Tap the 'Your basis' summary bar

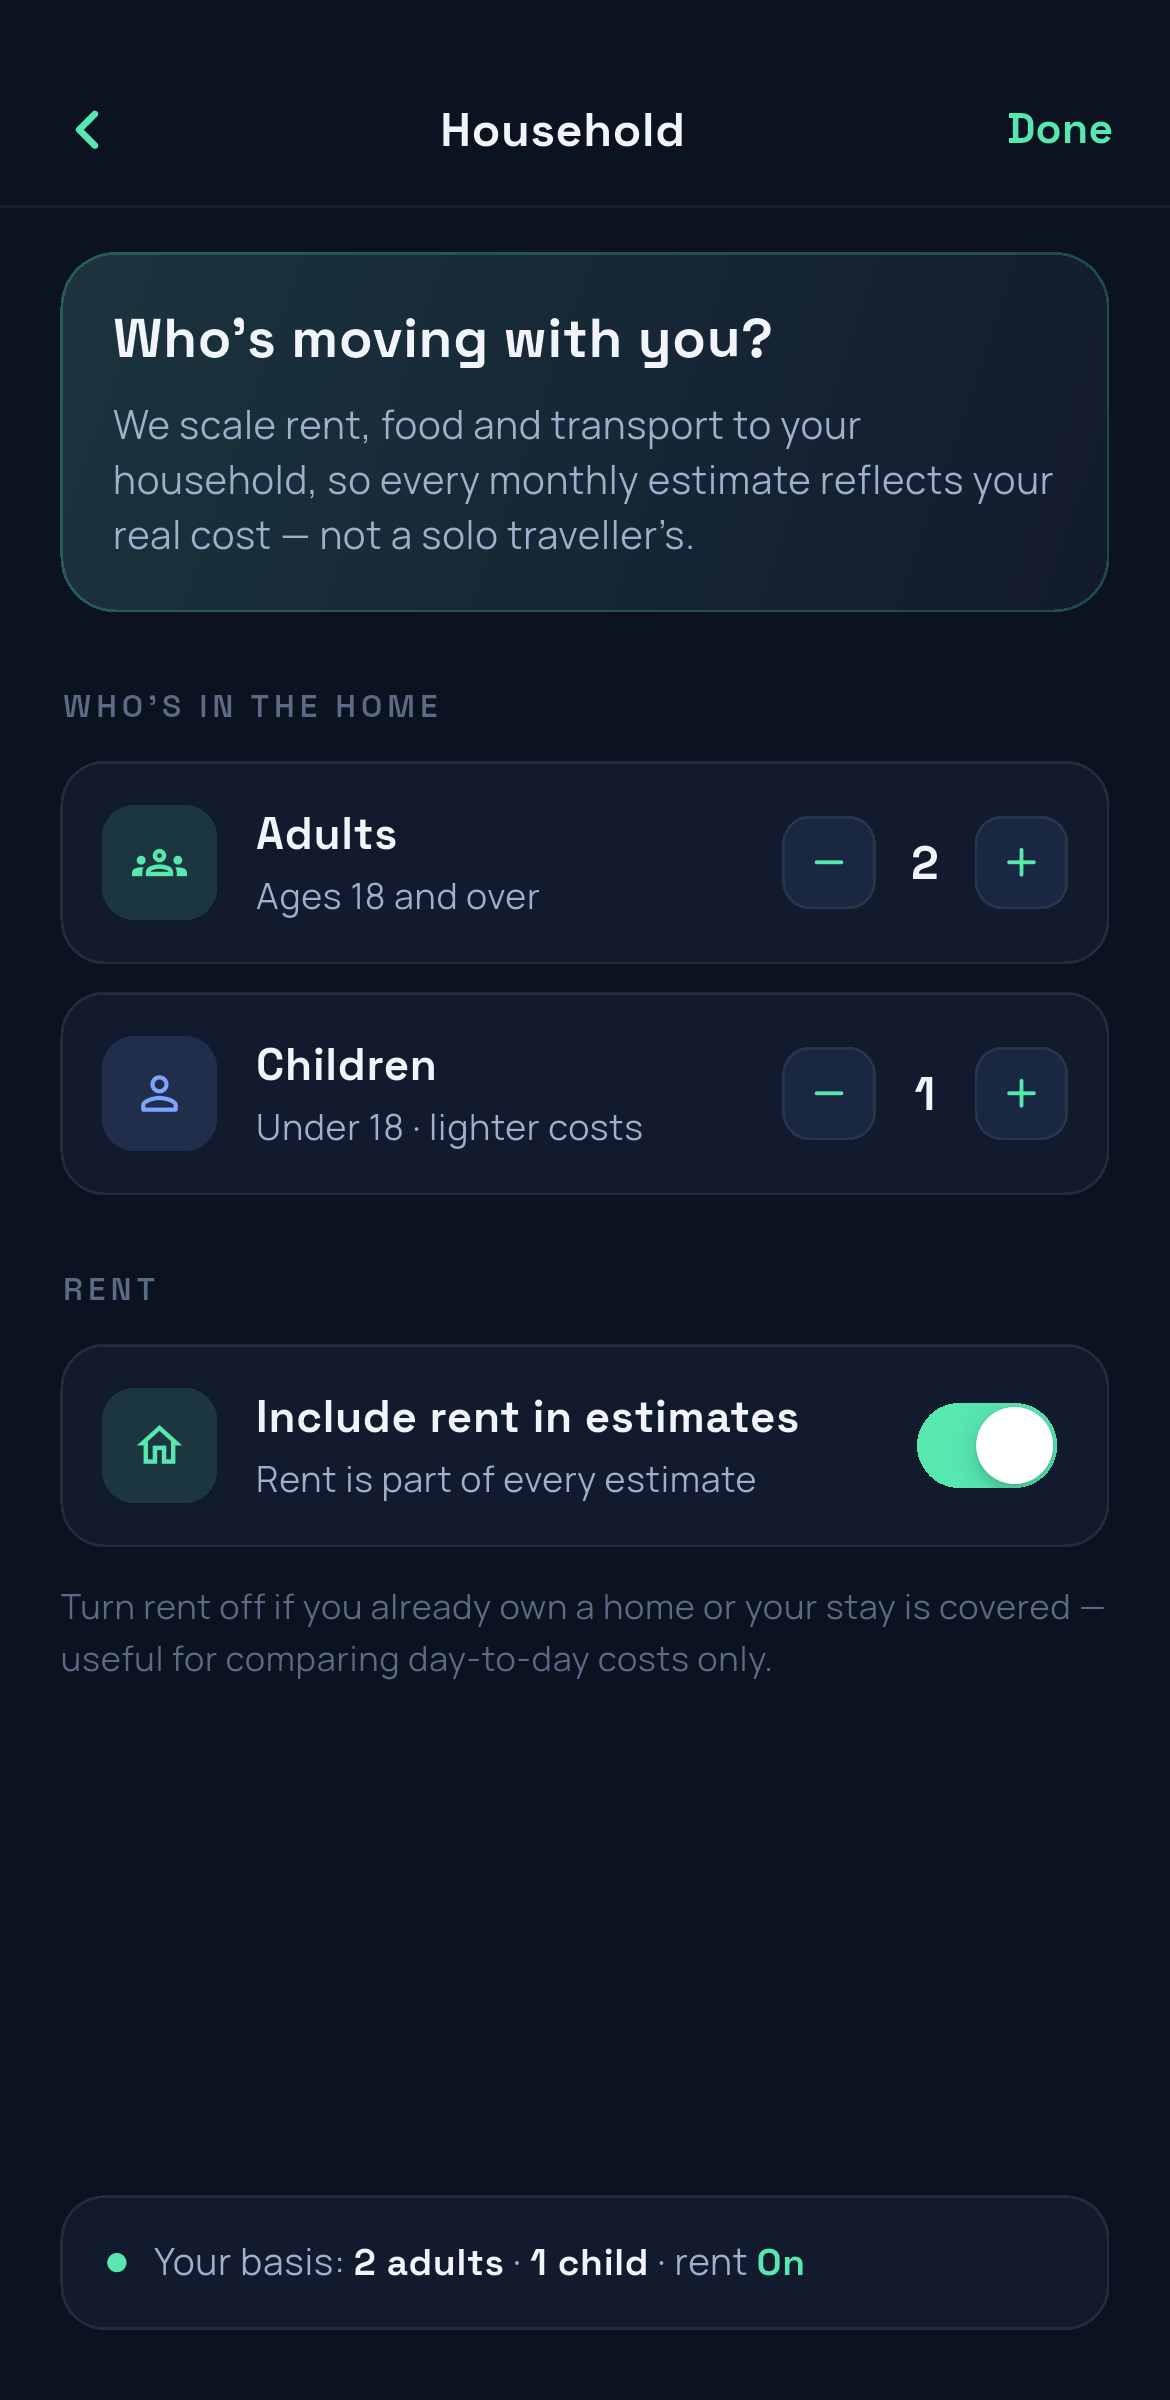coord(585,2263)
